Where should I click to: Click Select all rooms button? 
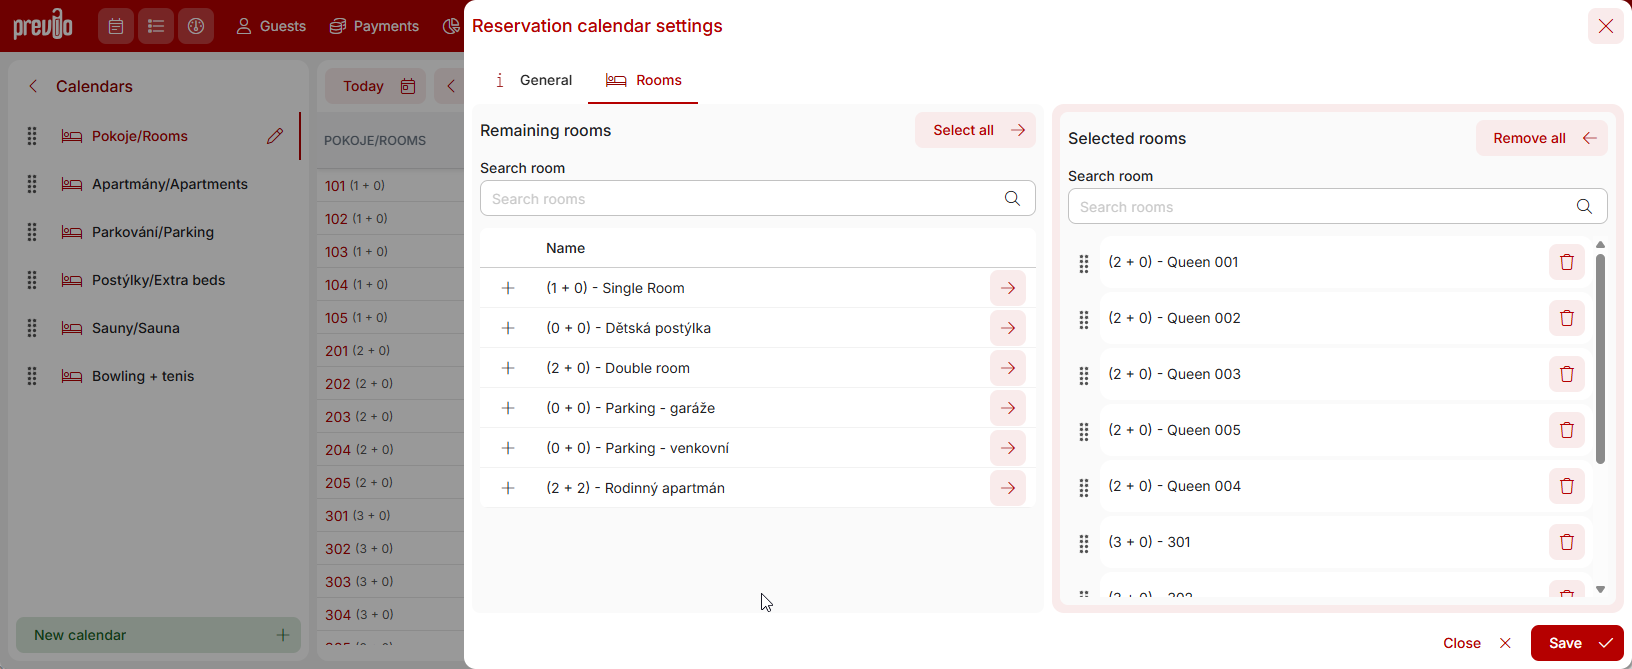tap(975, 130)
